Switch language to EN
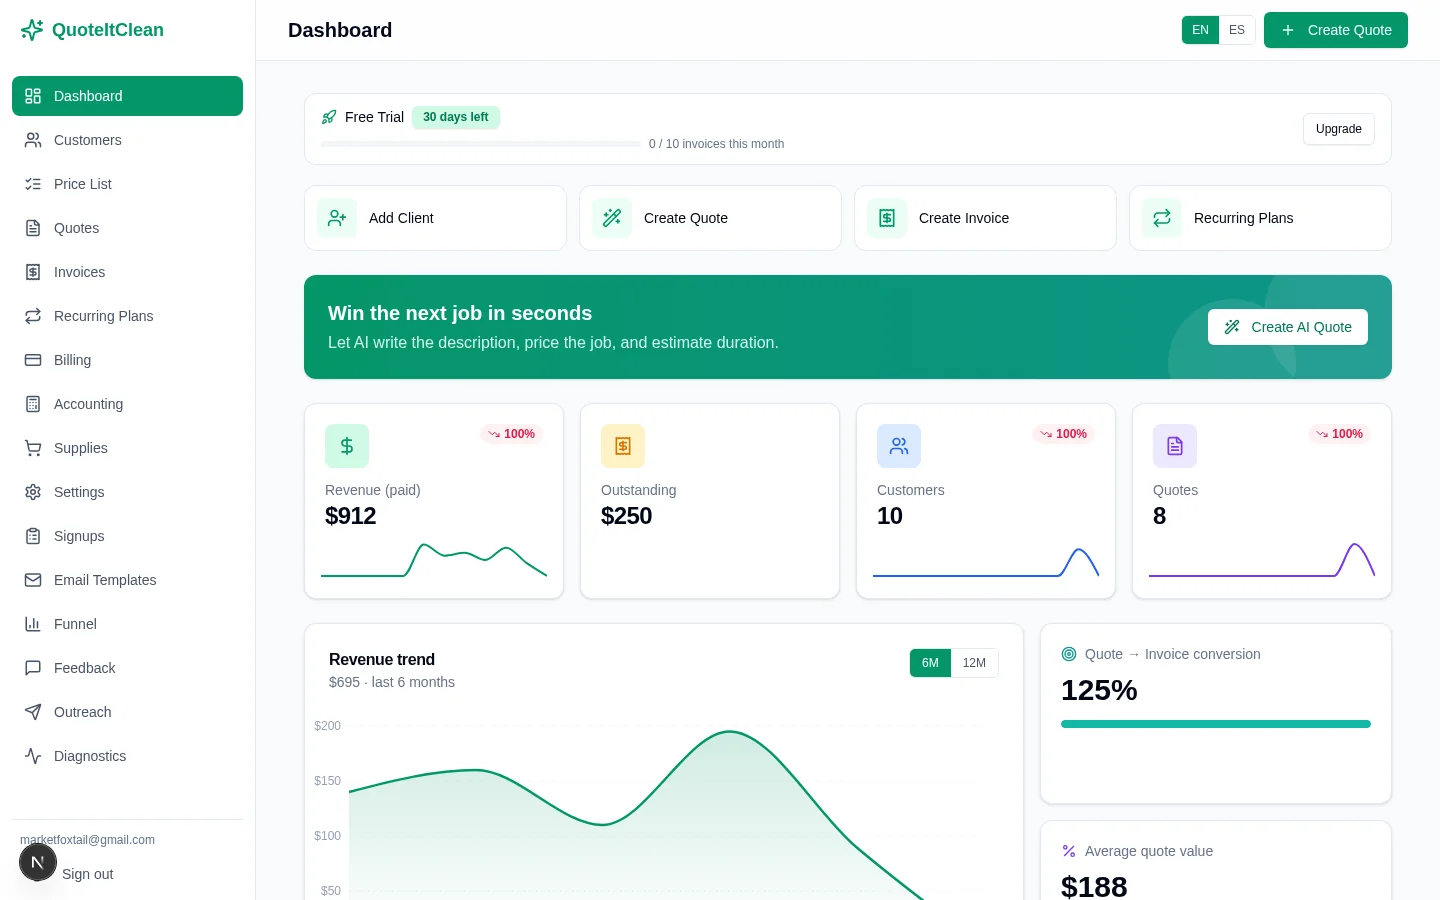1440x900 pixels. point(1200,30)
